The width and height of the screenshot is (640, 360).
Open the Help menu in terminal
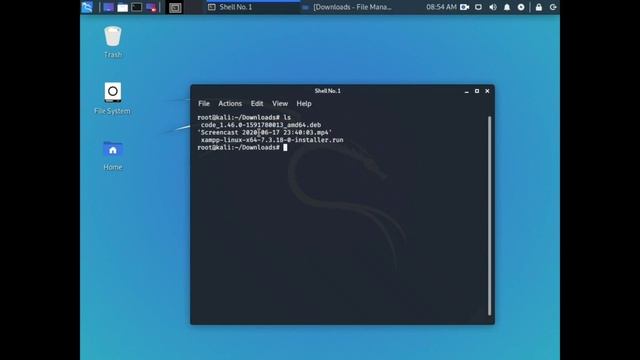click(x=304, y=104)
